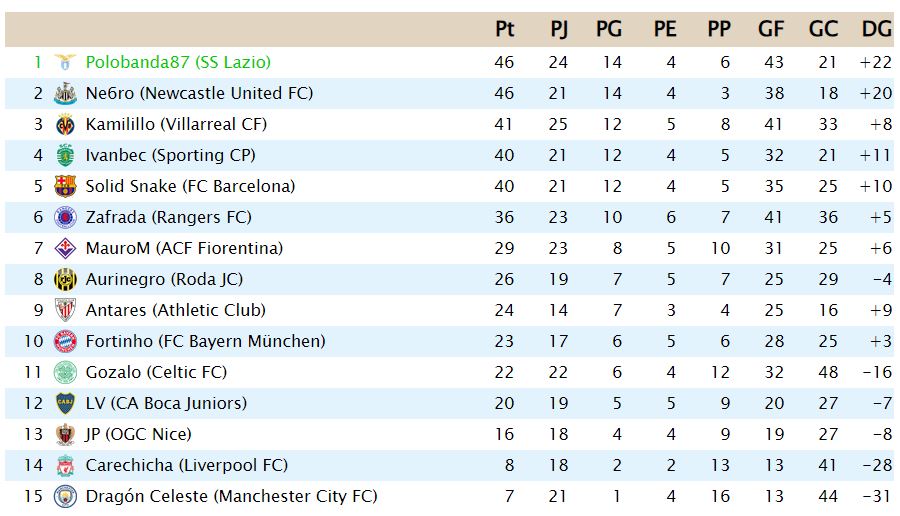Sort table by Pt column header

(x=505, y=29)
